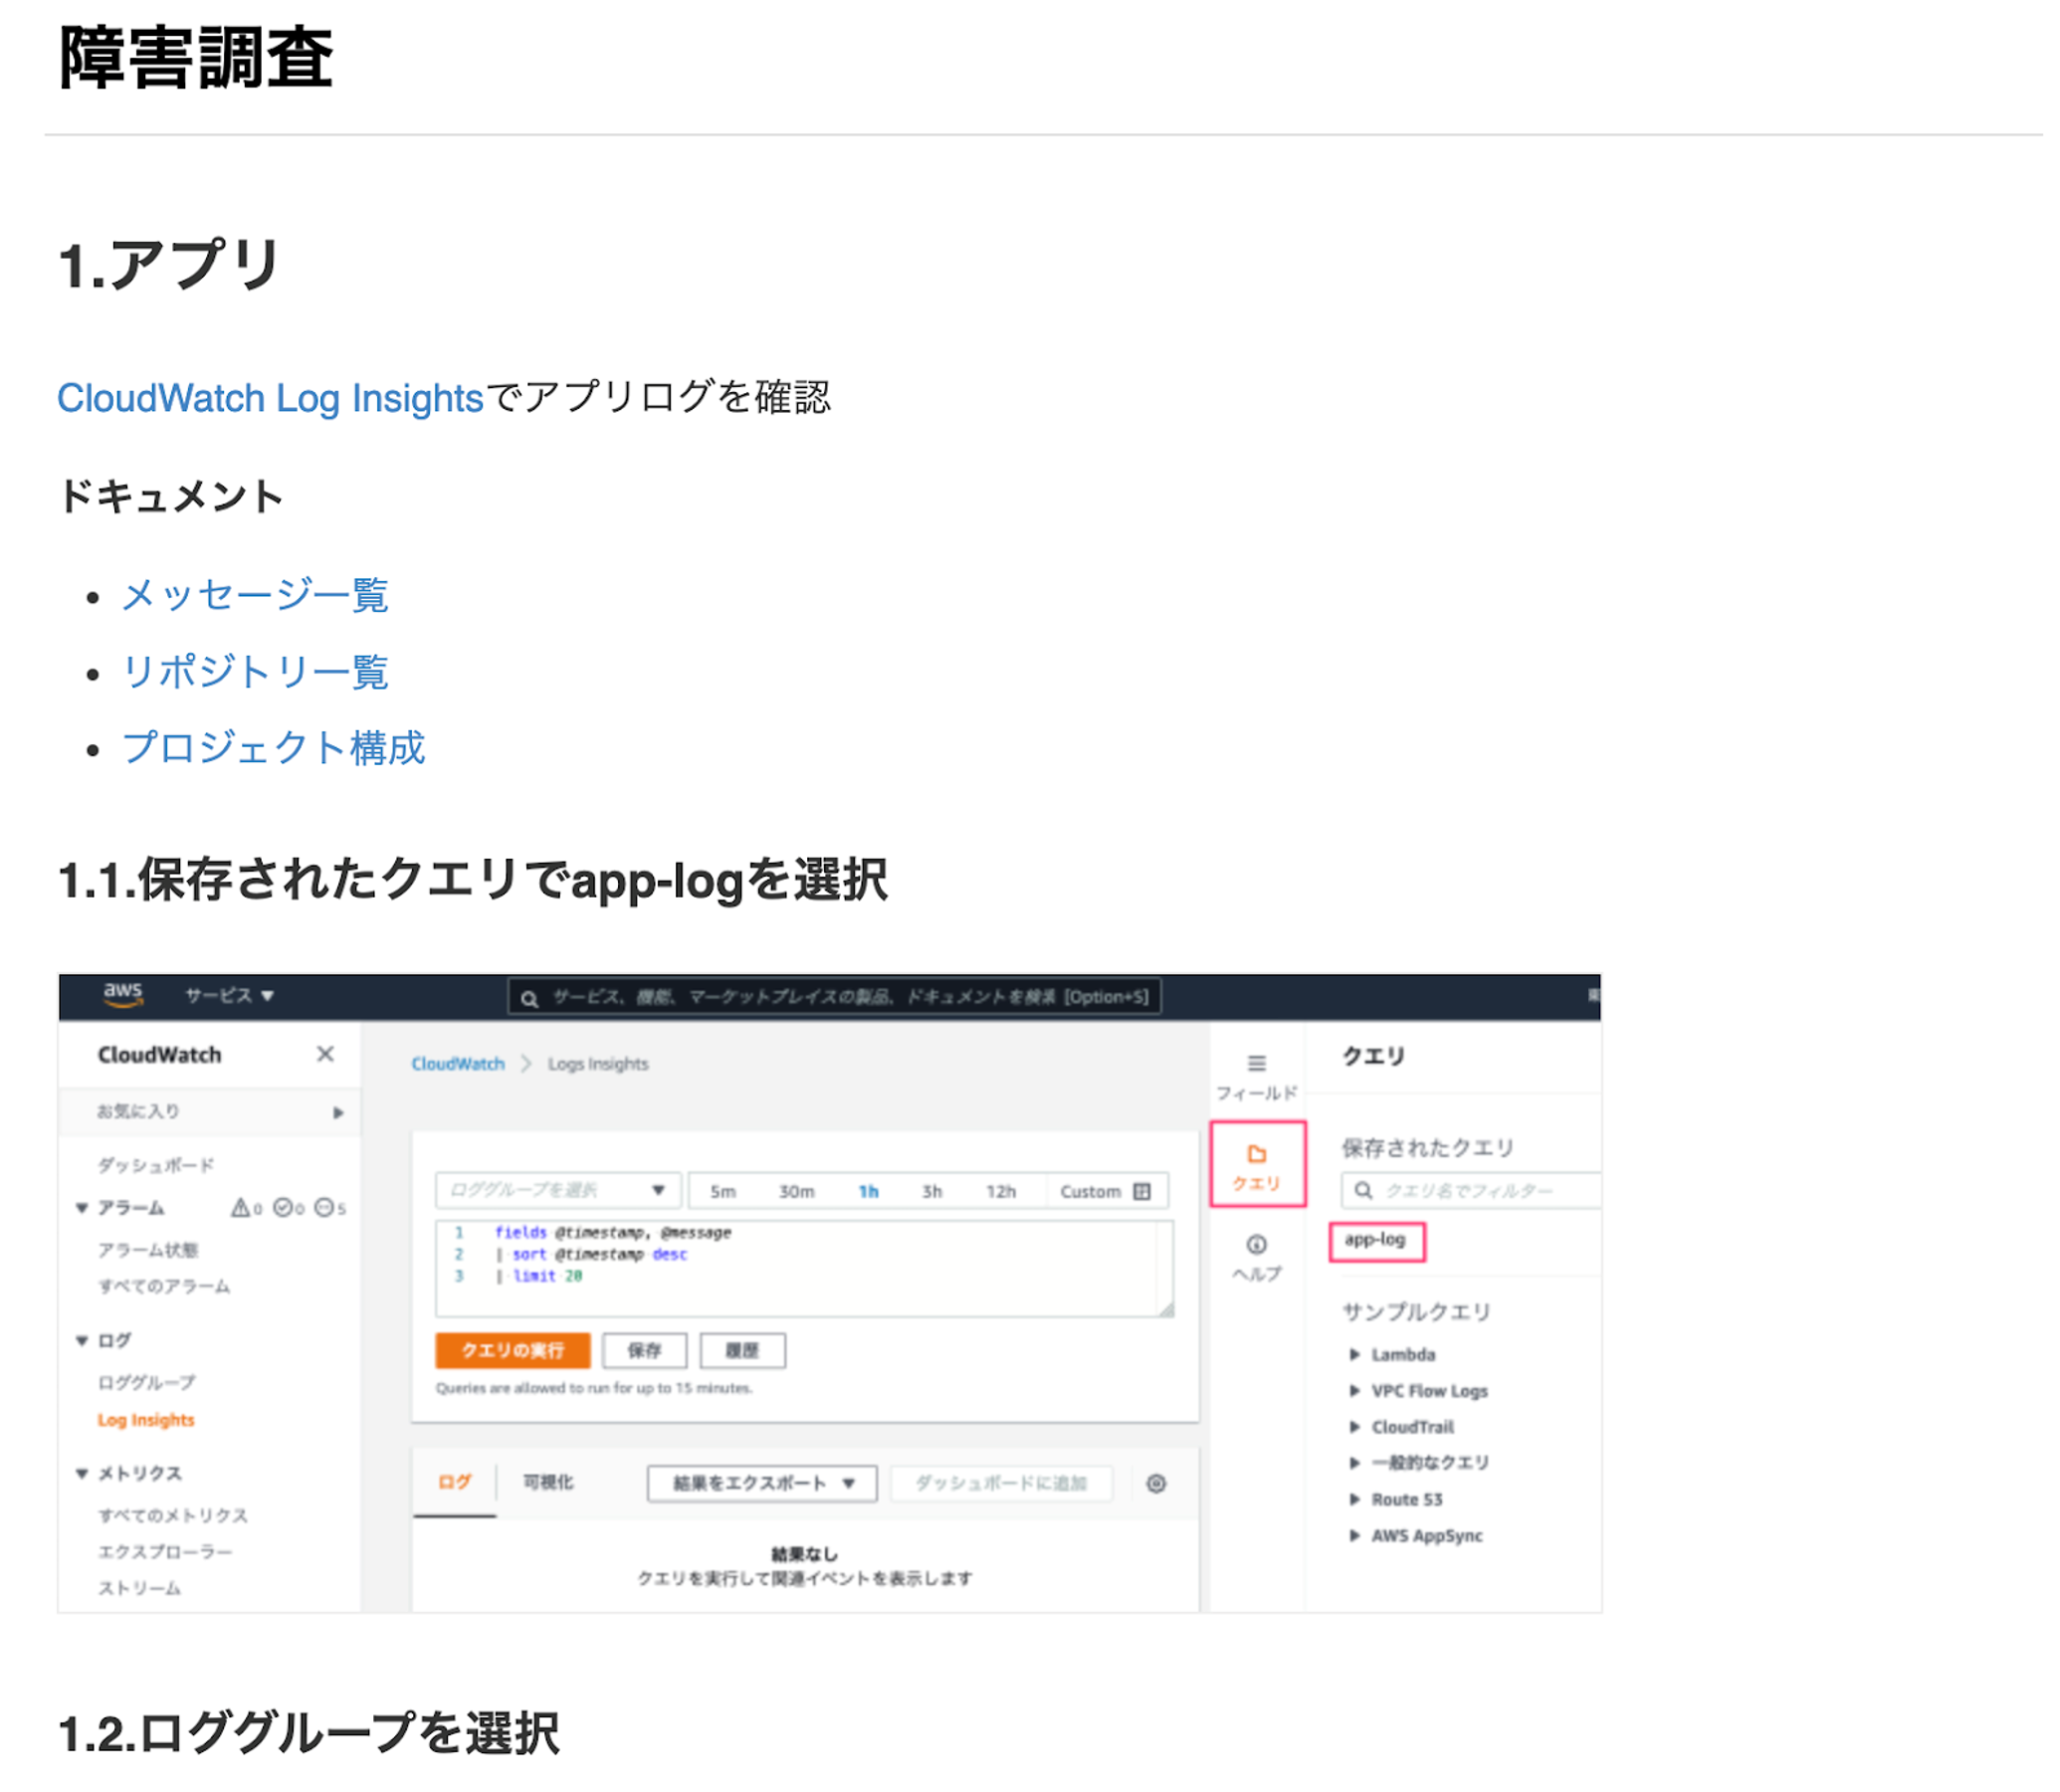Close the CloudWatch sidebar with X
The image size is (2060, 1792).
pos(325,1055)
